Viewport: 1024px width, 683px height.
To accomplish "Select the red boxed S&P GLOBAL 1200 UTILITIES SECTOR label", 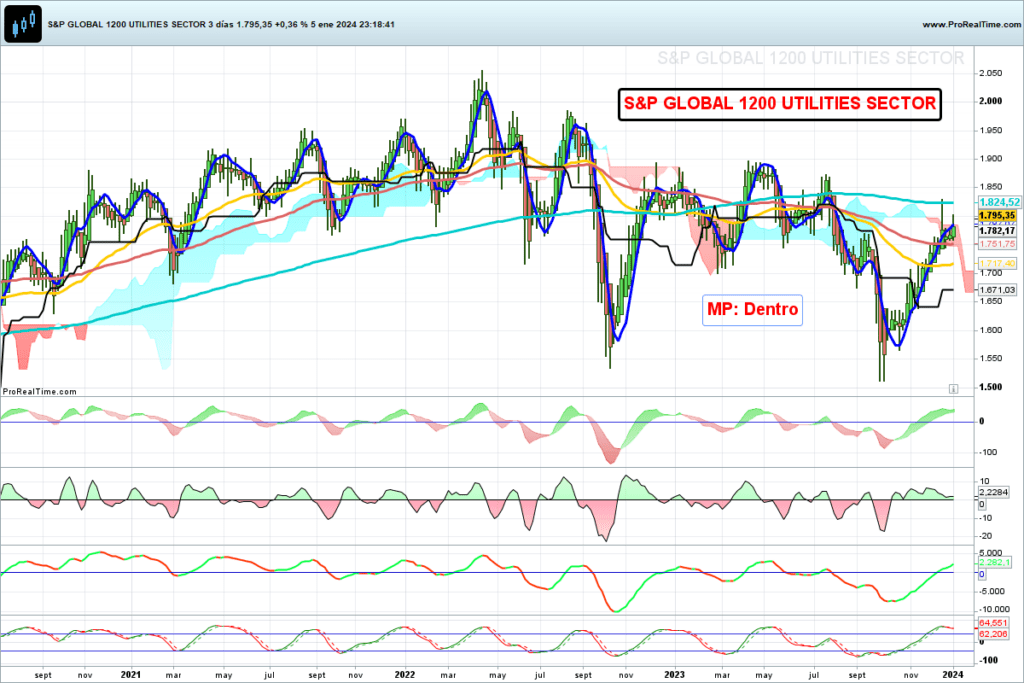I will pyautogui.click(x=780, y=104).
